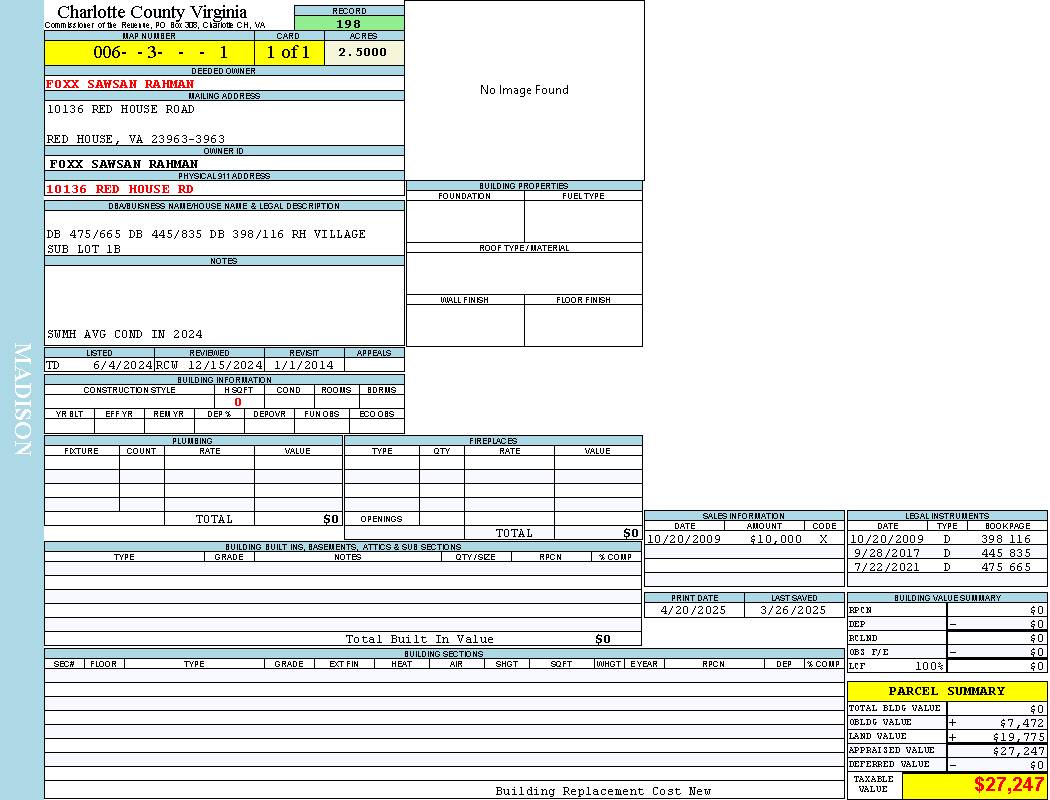Select the revisit date 1/1/2014
The width and height of the screenshot is (1050, 800).
(304, 365)
